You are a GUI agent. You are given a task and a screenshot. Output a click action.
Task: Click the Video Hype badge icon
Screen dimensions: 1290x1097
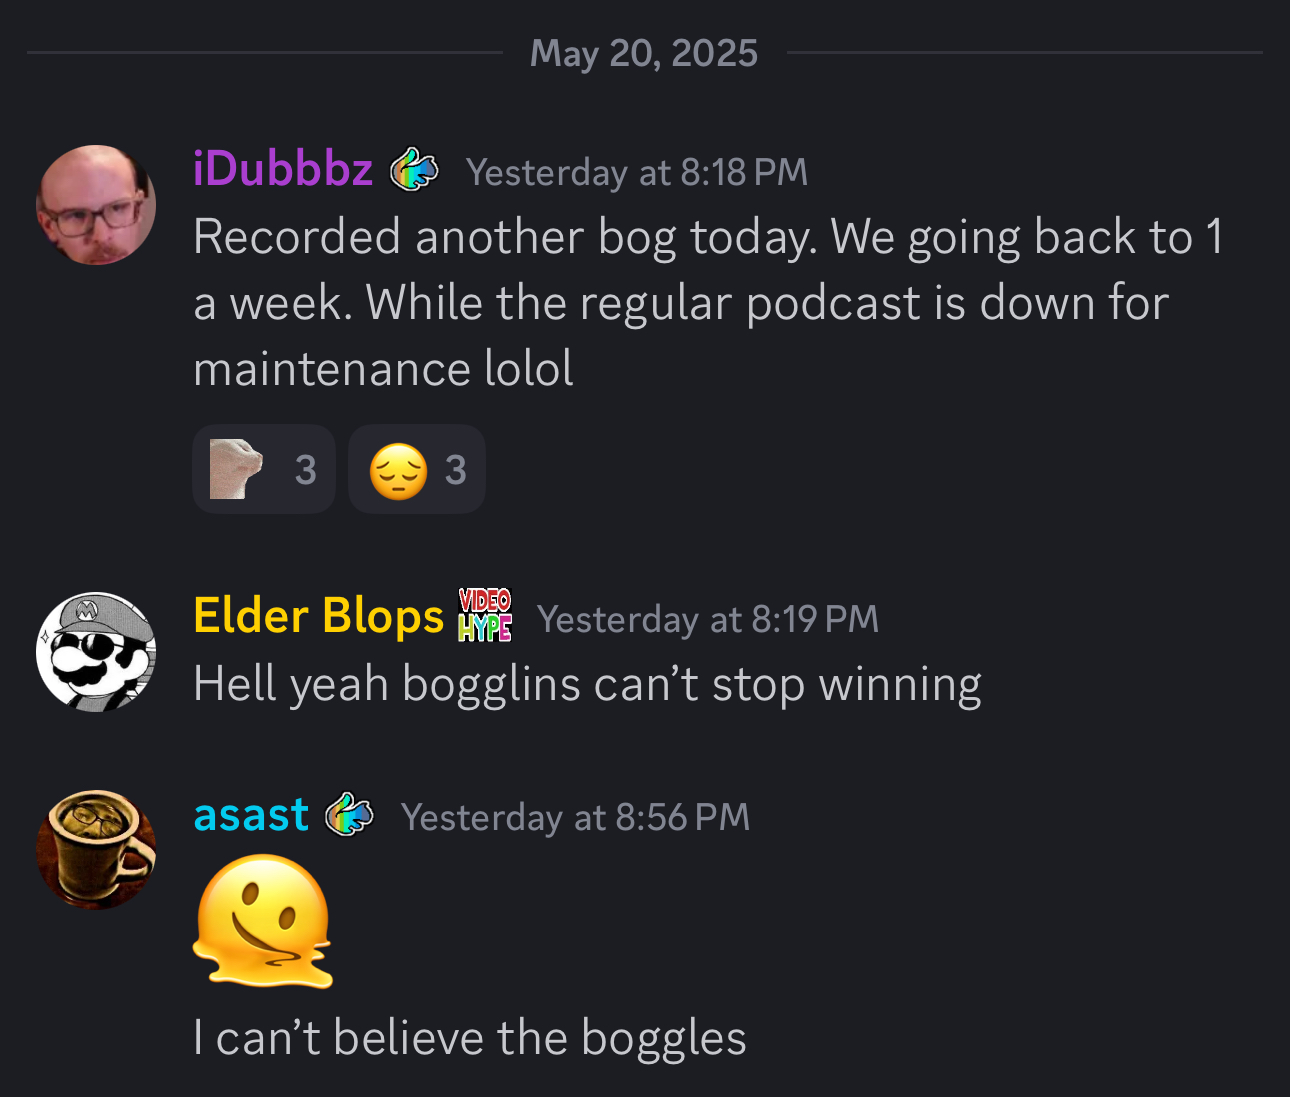pos(485,615)
